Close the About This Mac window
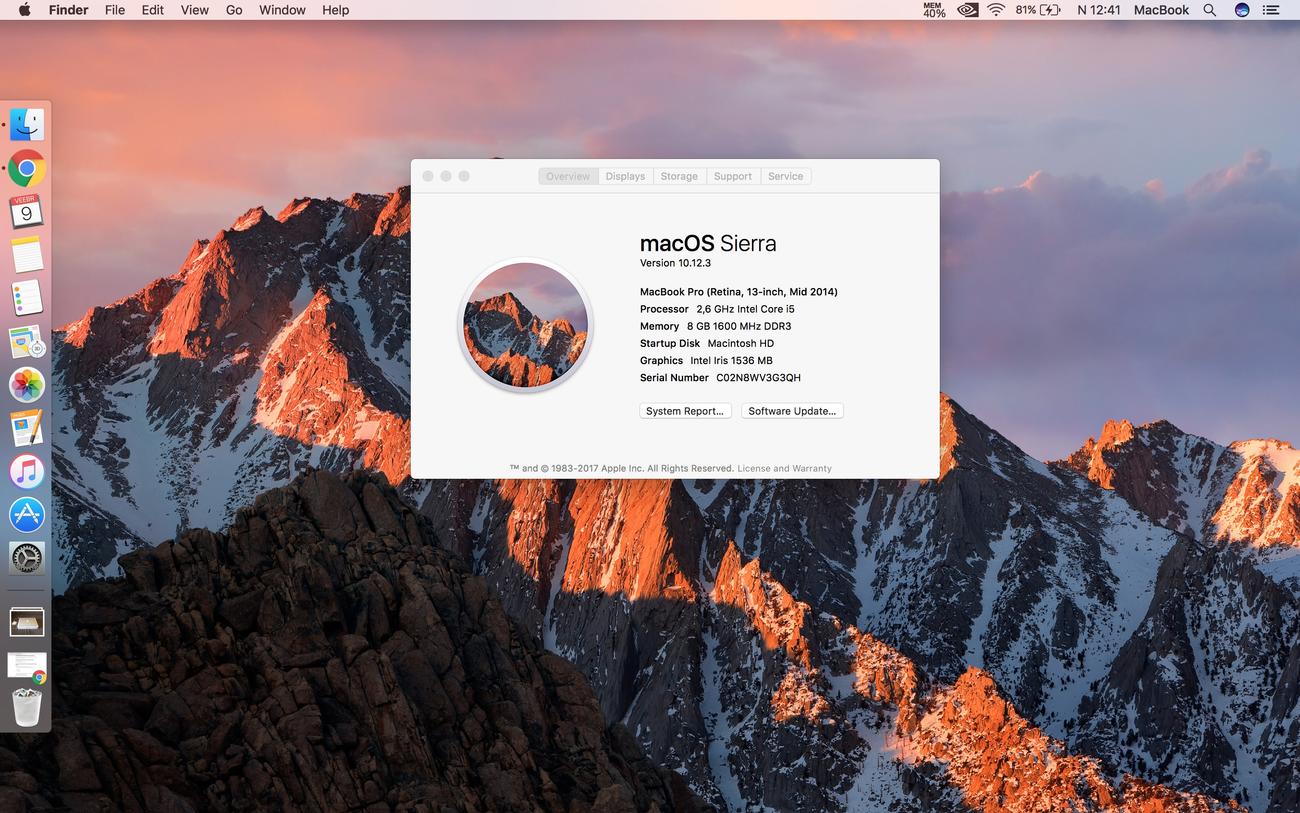 click(x=428, y=176)
